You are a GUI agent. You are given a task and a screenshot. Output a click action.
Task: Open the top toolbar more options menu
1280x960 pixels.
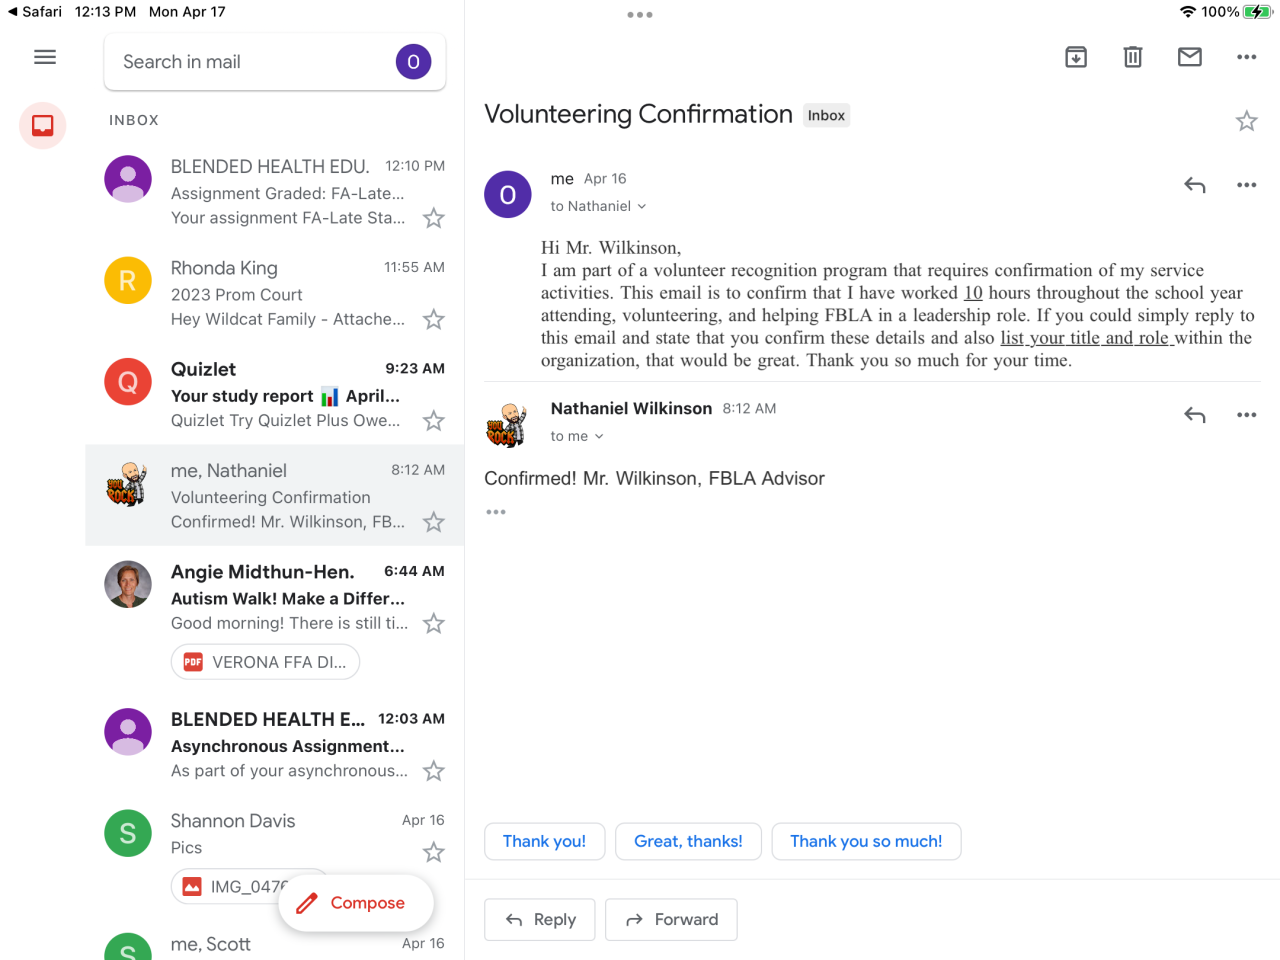click(1246, 57)
